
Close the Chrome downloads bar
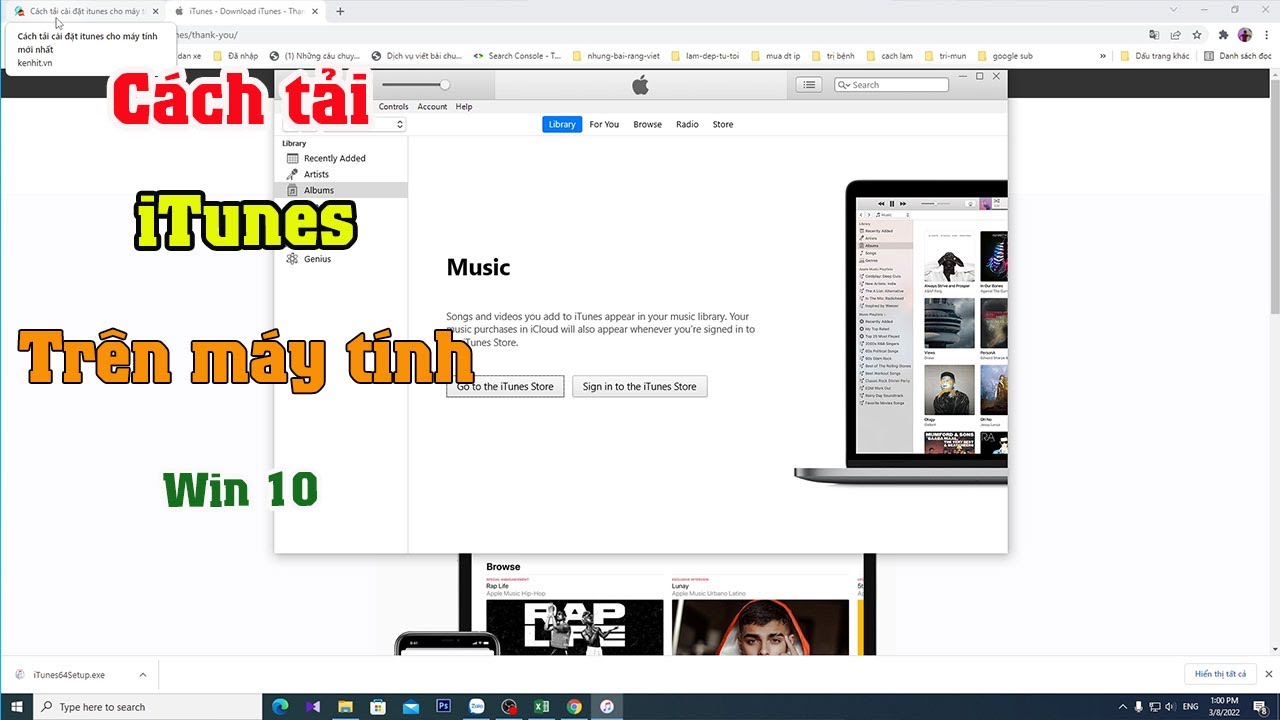coord(1269,675)
